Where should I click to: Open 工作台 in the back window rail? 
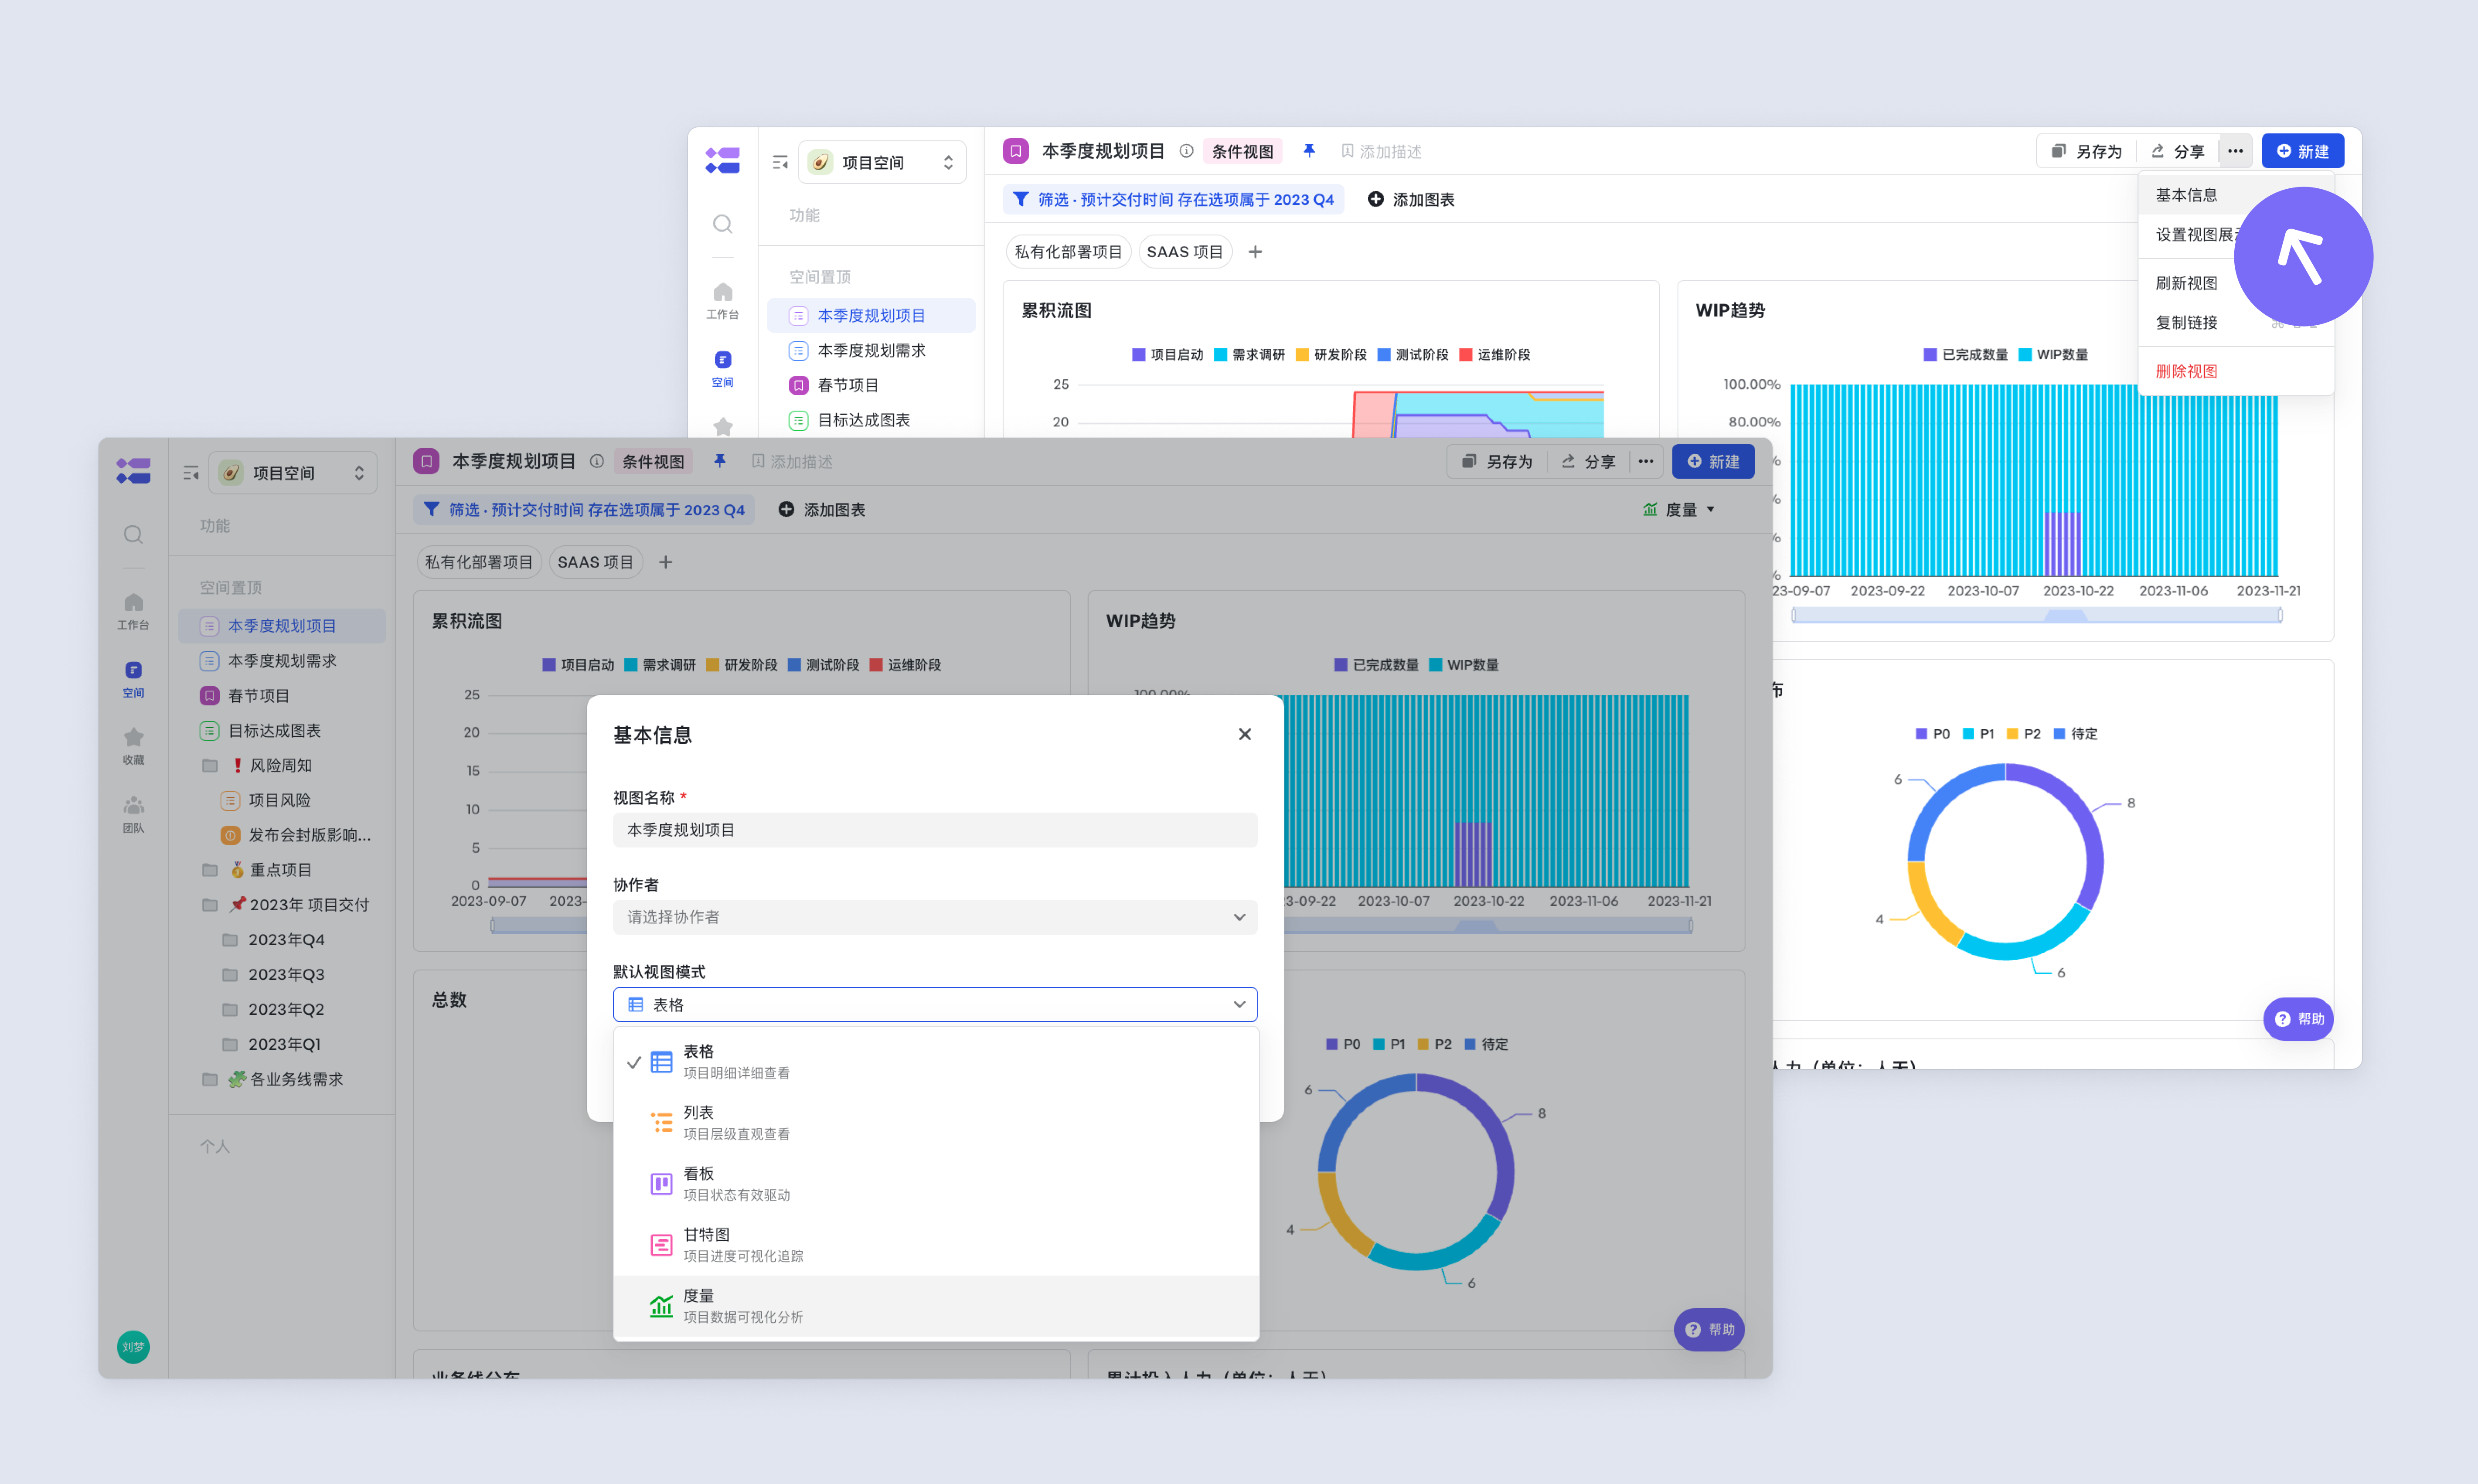click(722, 300)
